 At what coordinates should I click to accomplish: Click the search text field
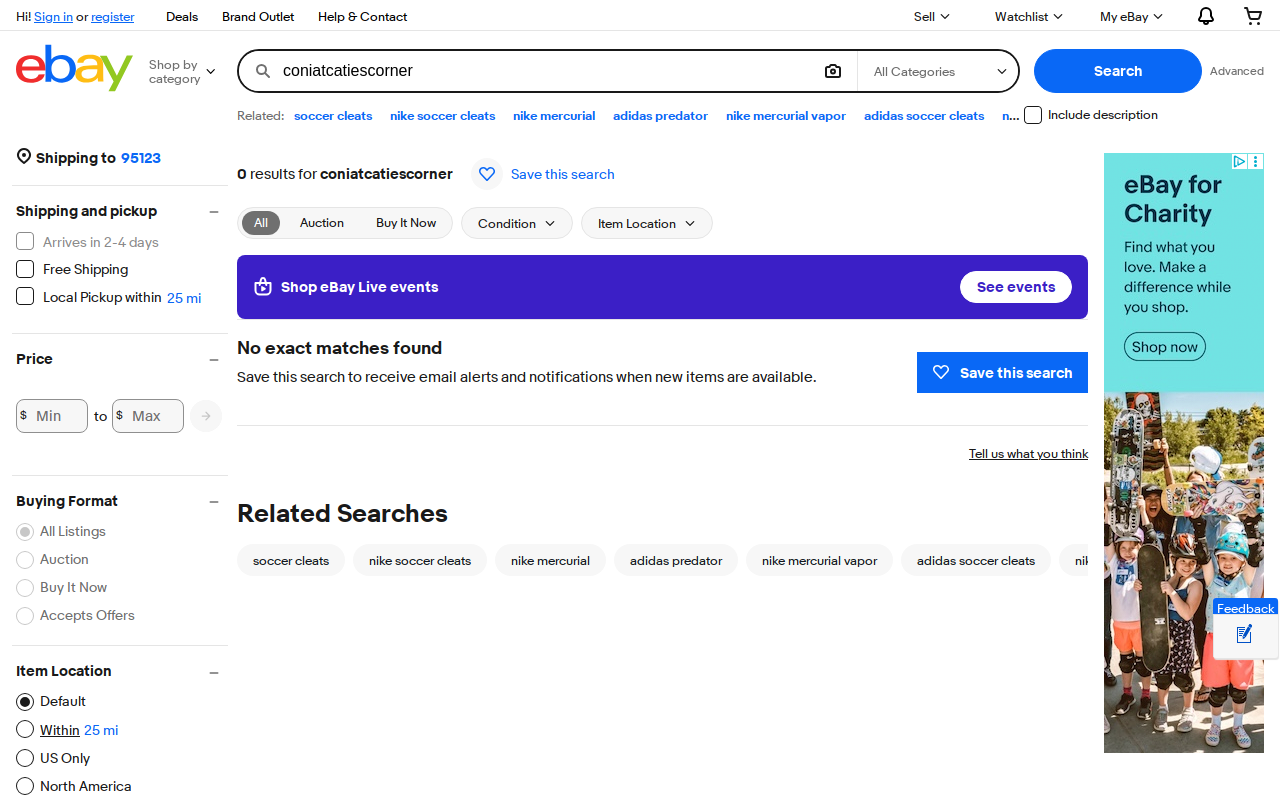tap(545, 71)
